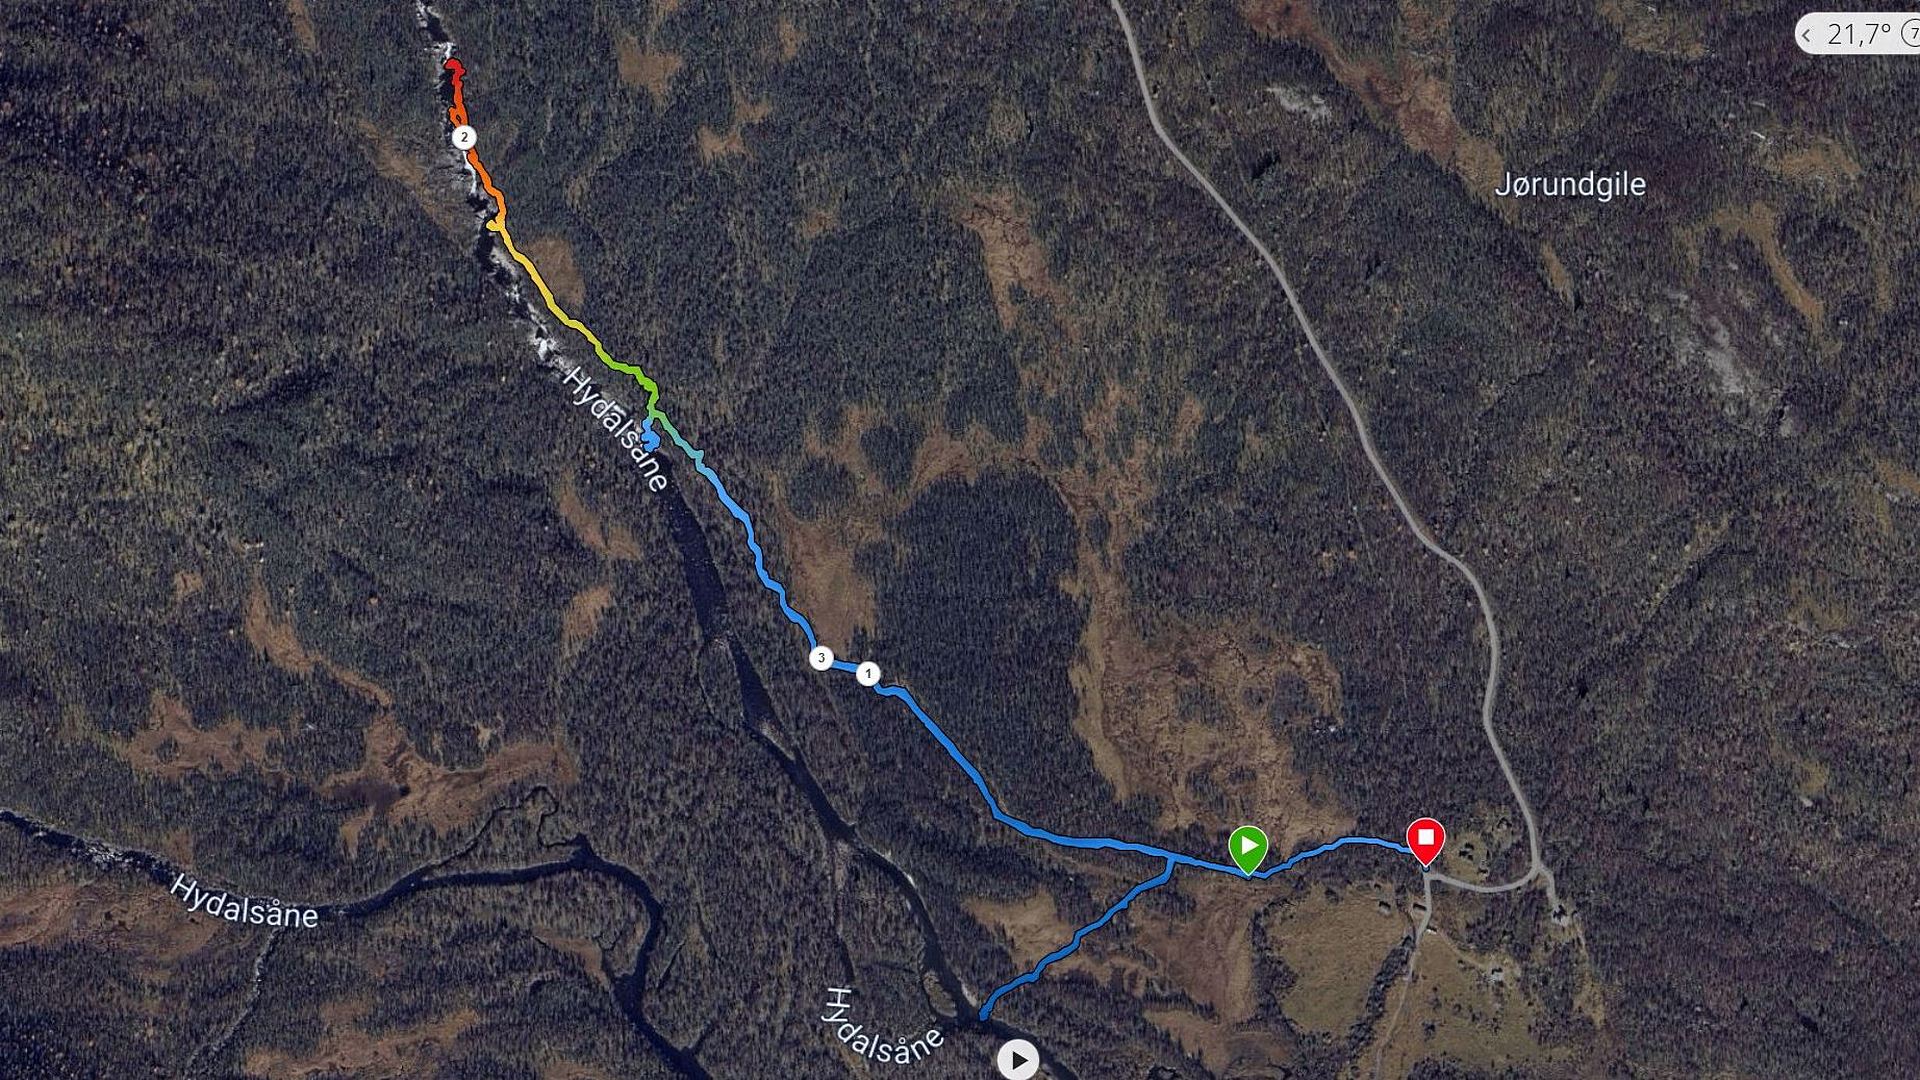The width and height of the screenshot is (1920, 1080).
Task: Click the red segment at the track's northern tip
Action: pyautogui.click(x=454, y=69)
